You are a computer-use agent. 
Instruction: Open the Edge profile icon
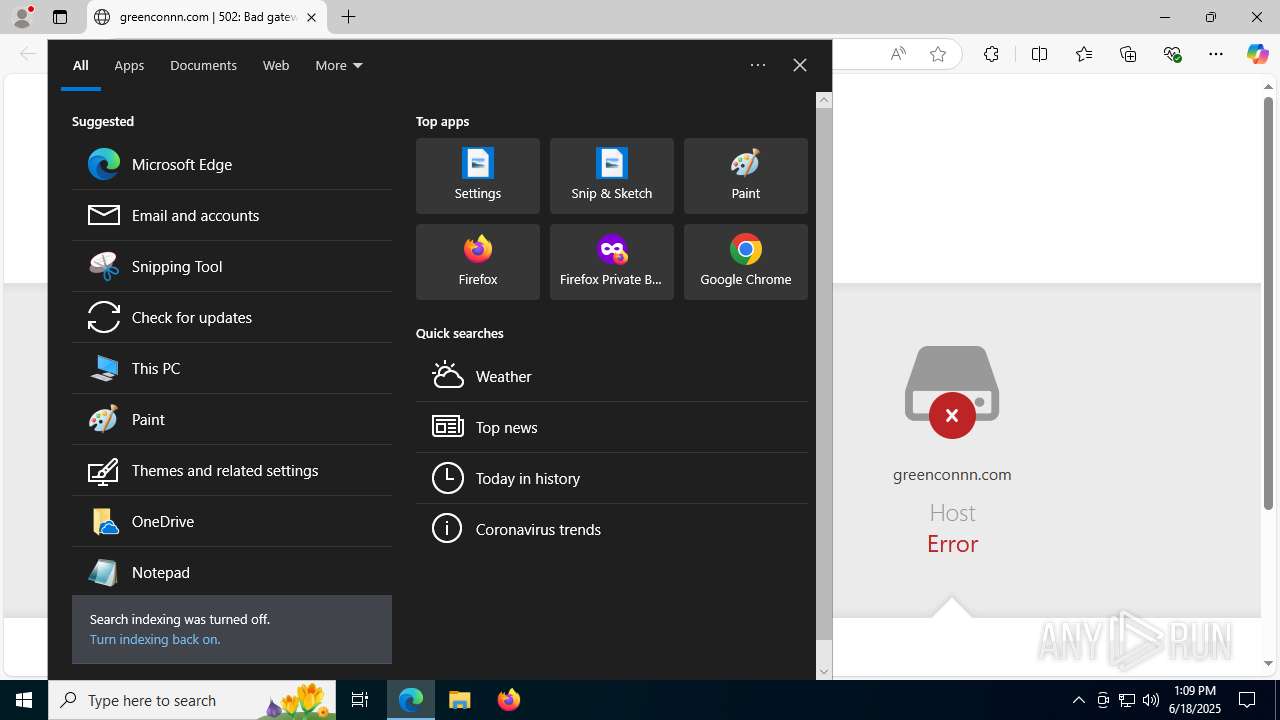pyautogui.click(x=22, y=17)
